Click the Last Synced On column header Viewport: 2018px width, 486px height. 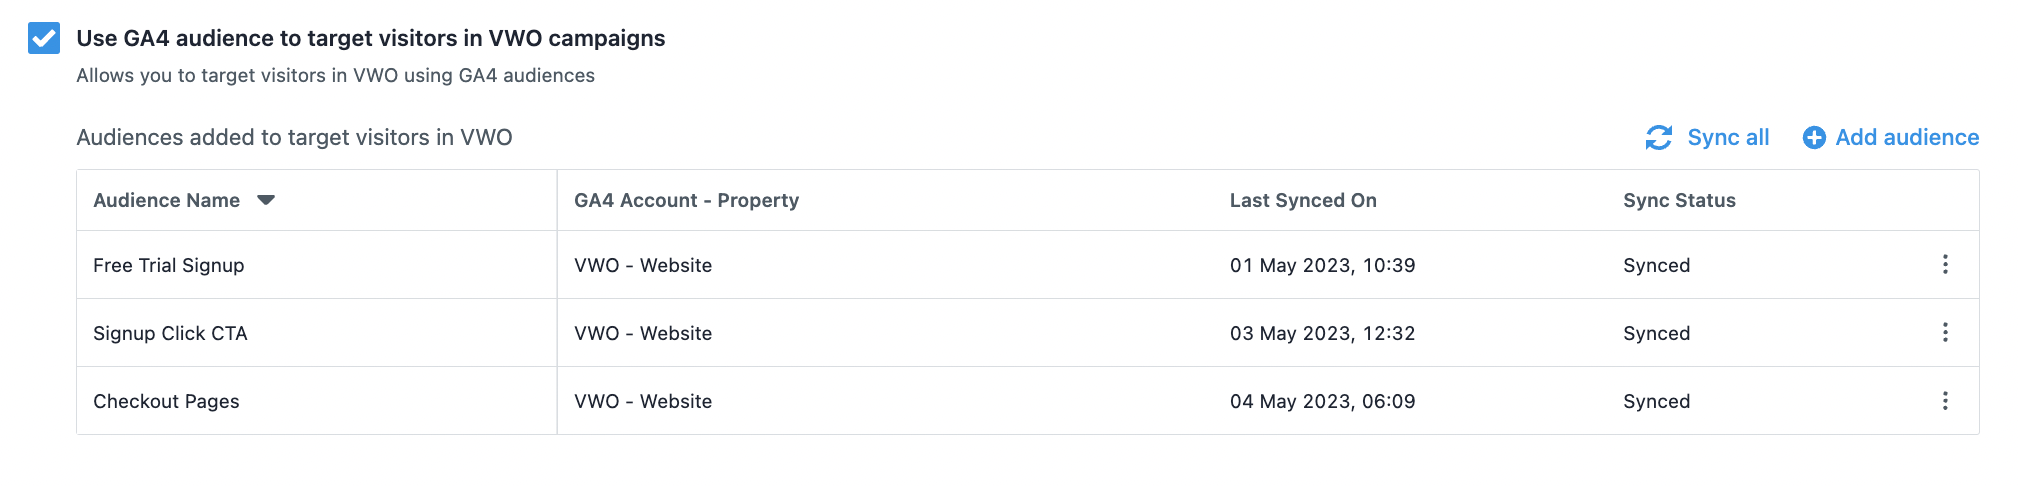click(x=1303, y=200)
